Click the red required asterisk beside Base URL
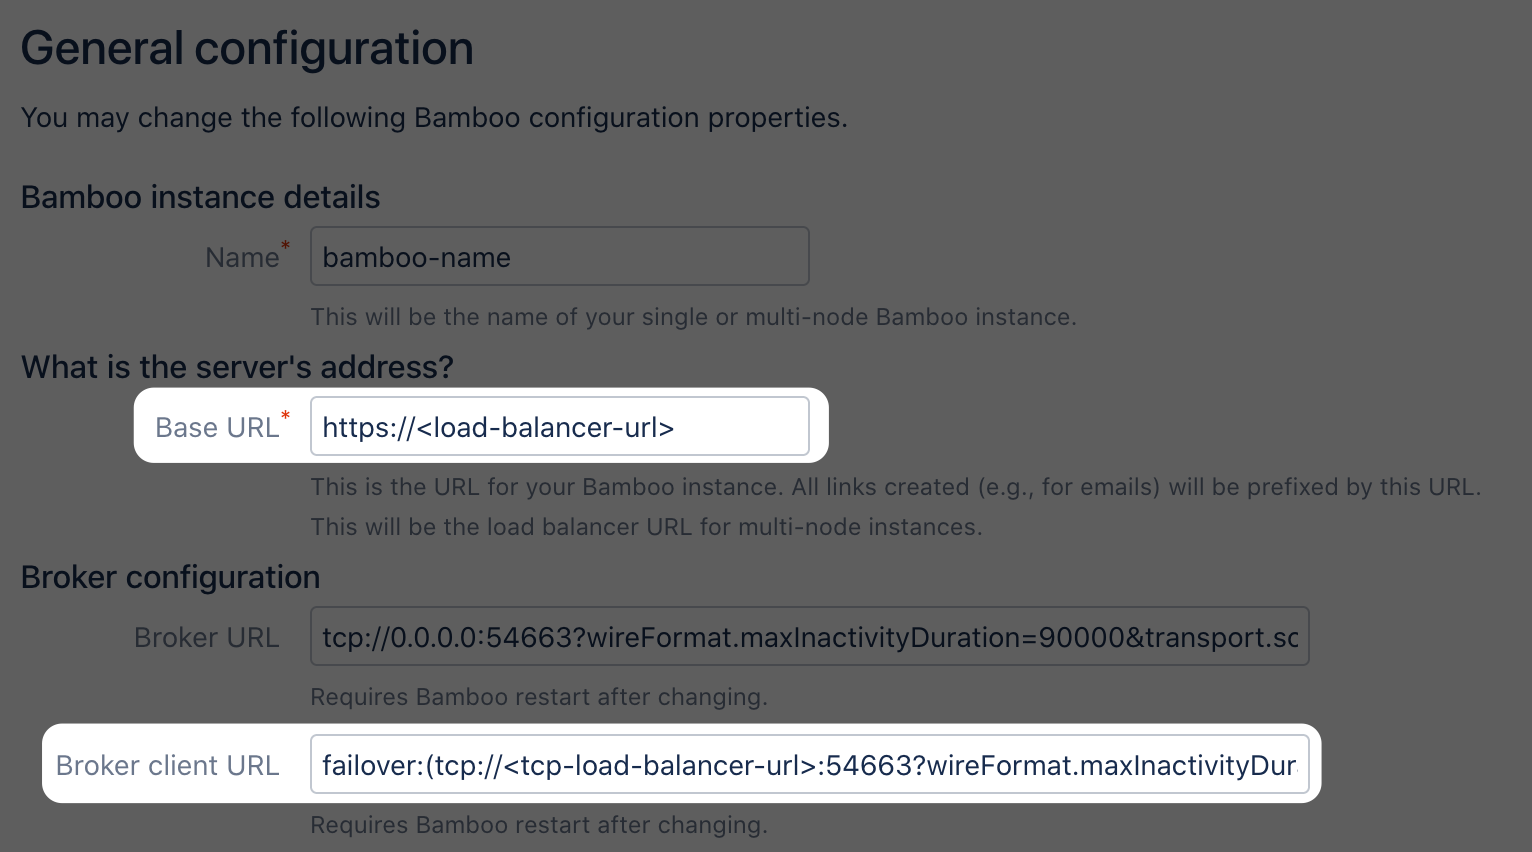This screenshot has width=1532, height=852. point(286,415)
